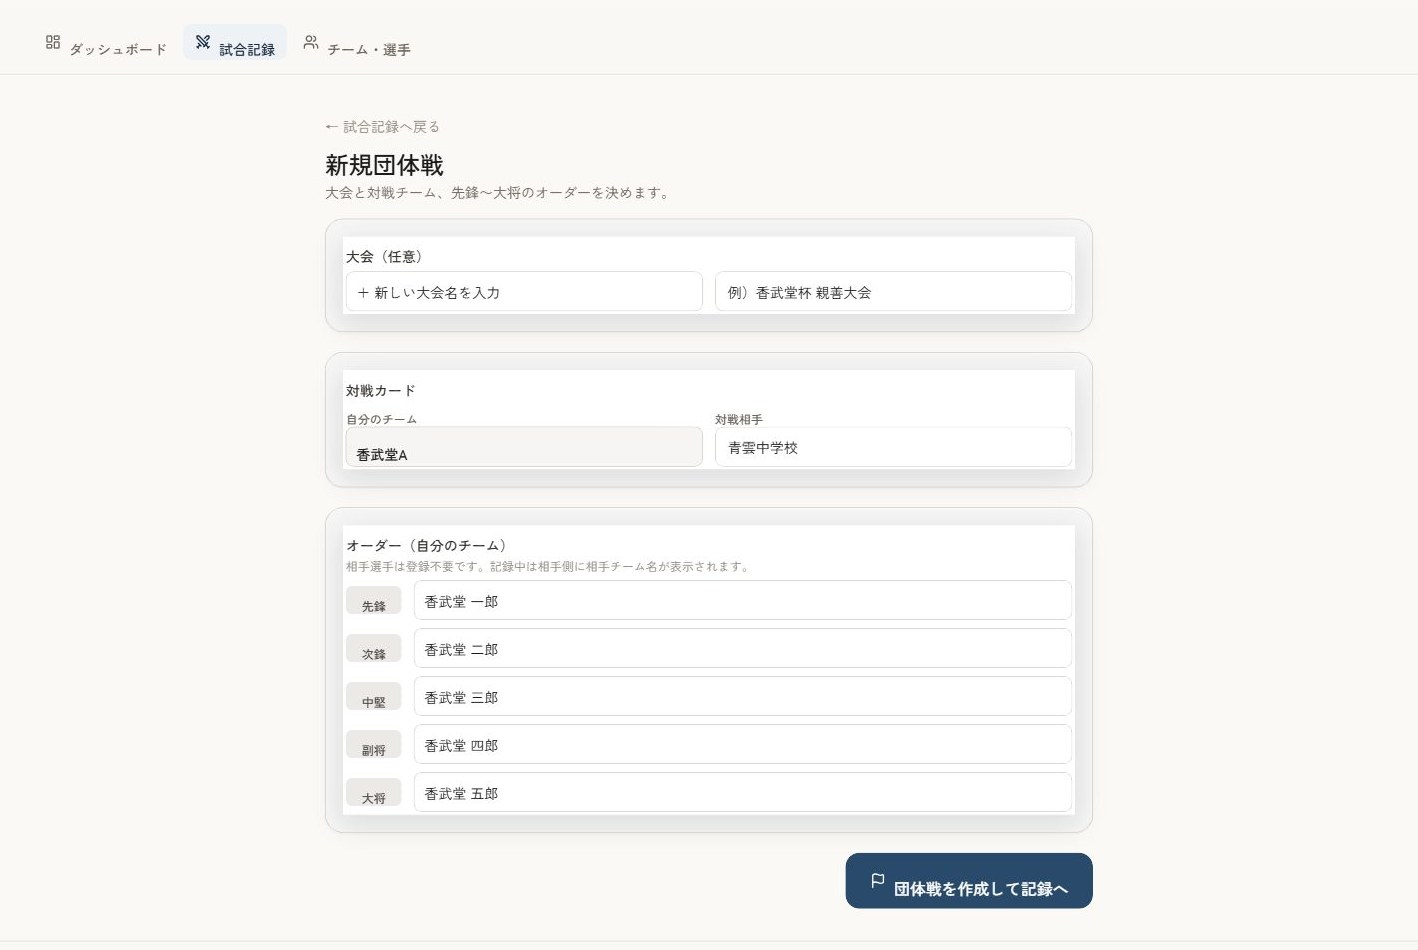The height and width of the screenshot is (950, 1418).
Task: Click the 対戦相手 field with 青雲中学校
Action: click(893, 447)
